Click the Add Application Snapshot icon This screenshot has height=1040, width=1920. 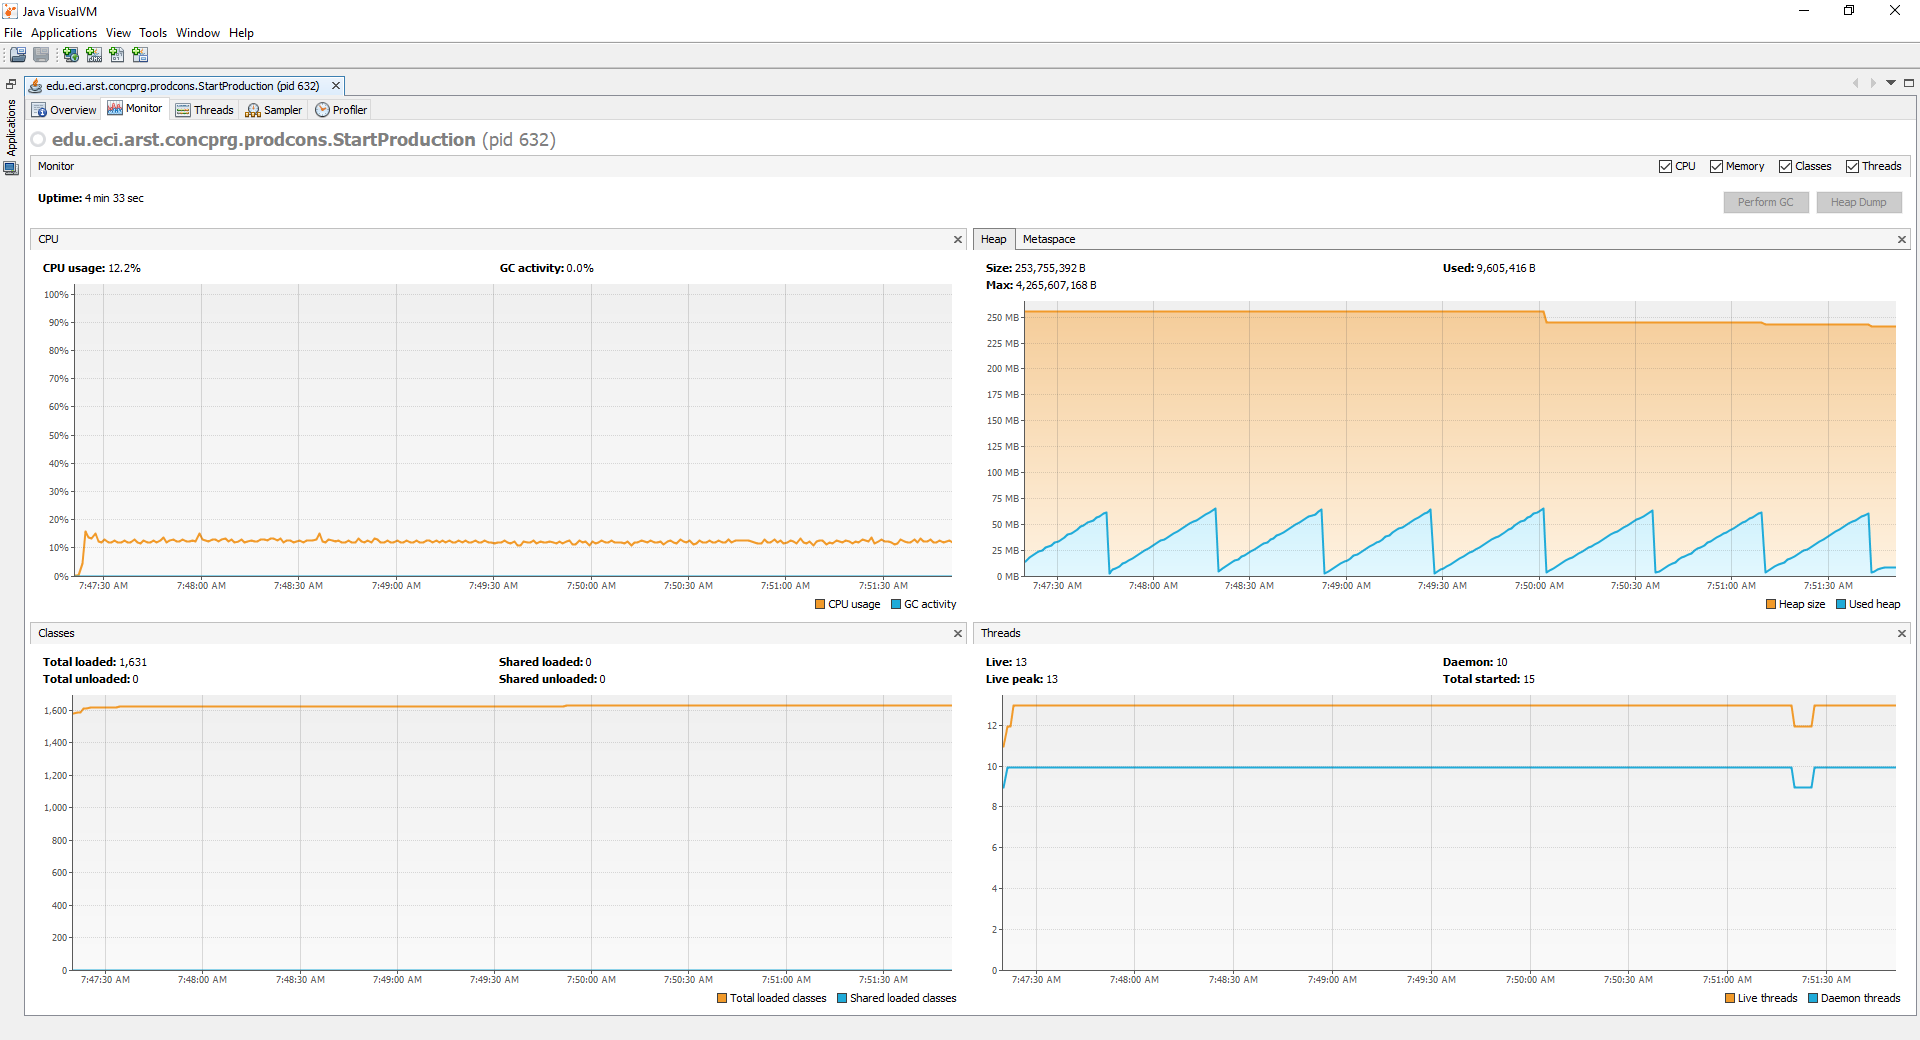(140, 55)
